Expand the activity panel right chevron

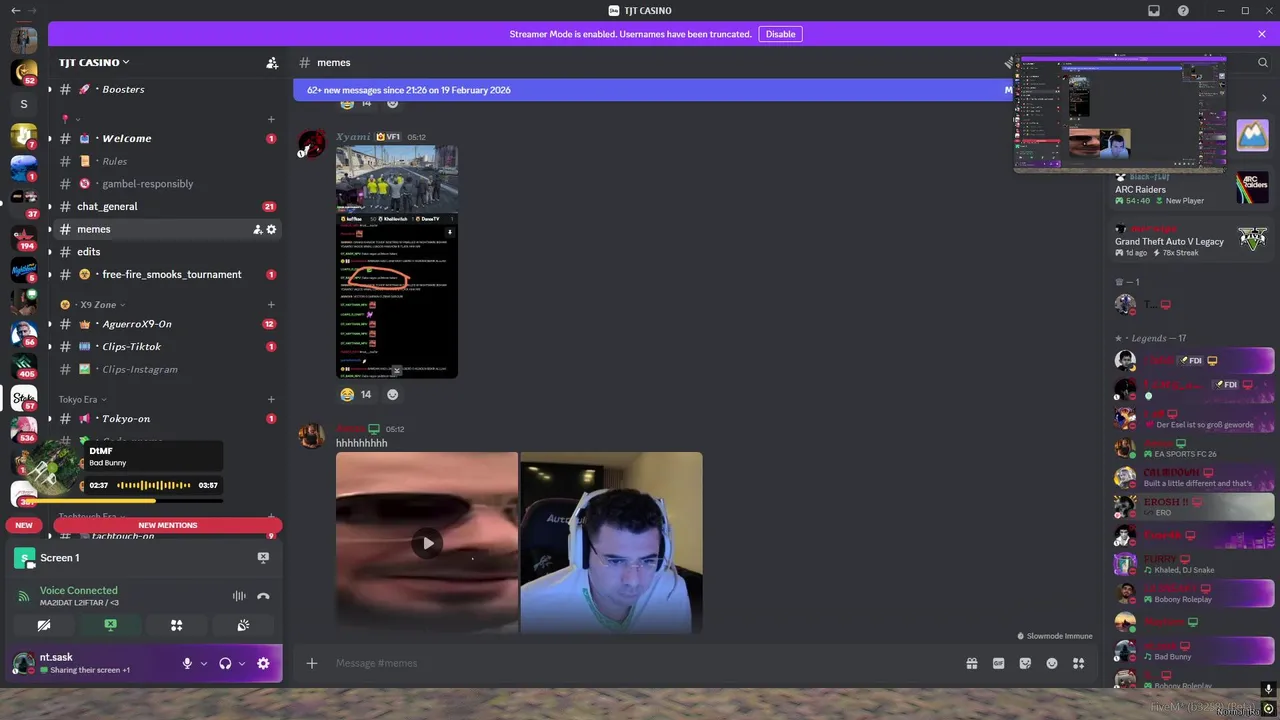coord(1264,98)
